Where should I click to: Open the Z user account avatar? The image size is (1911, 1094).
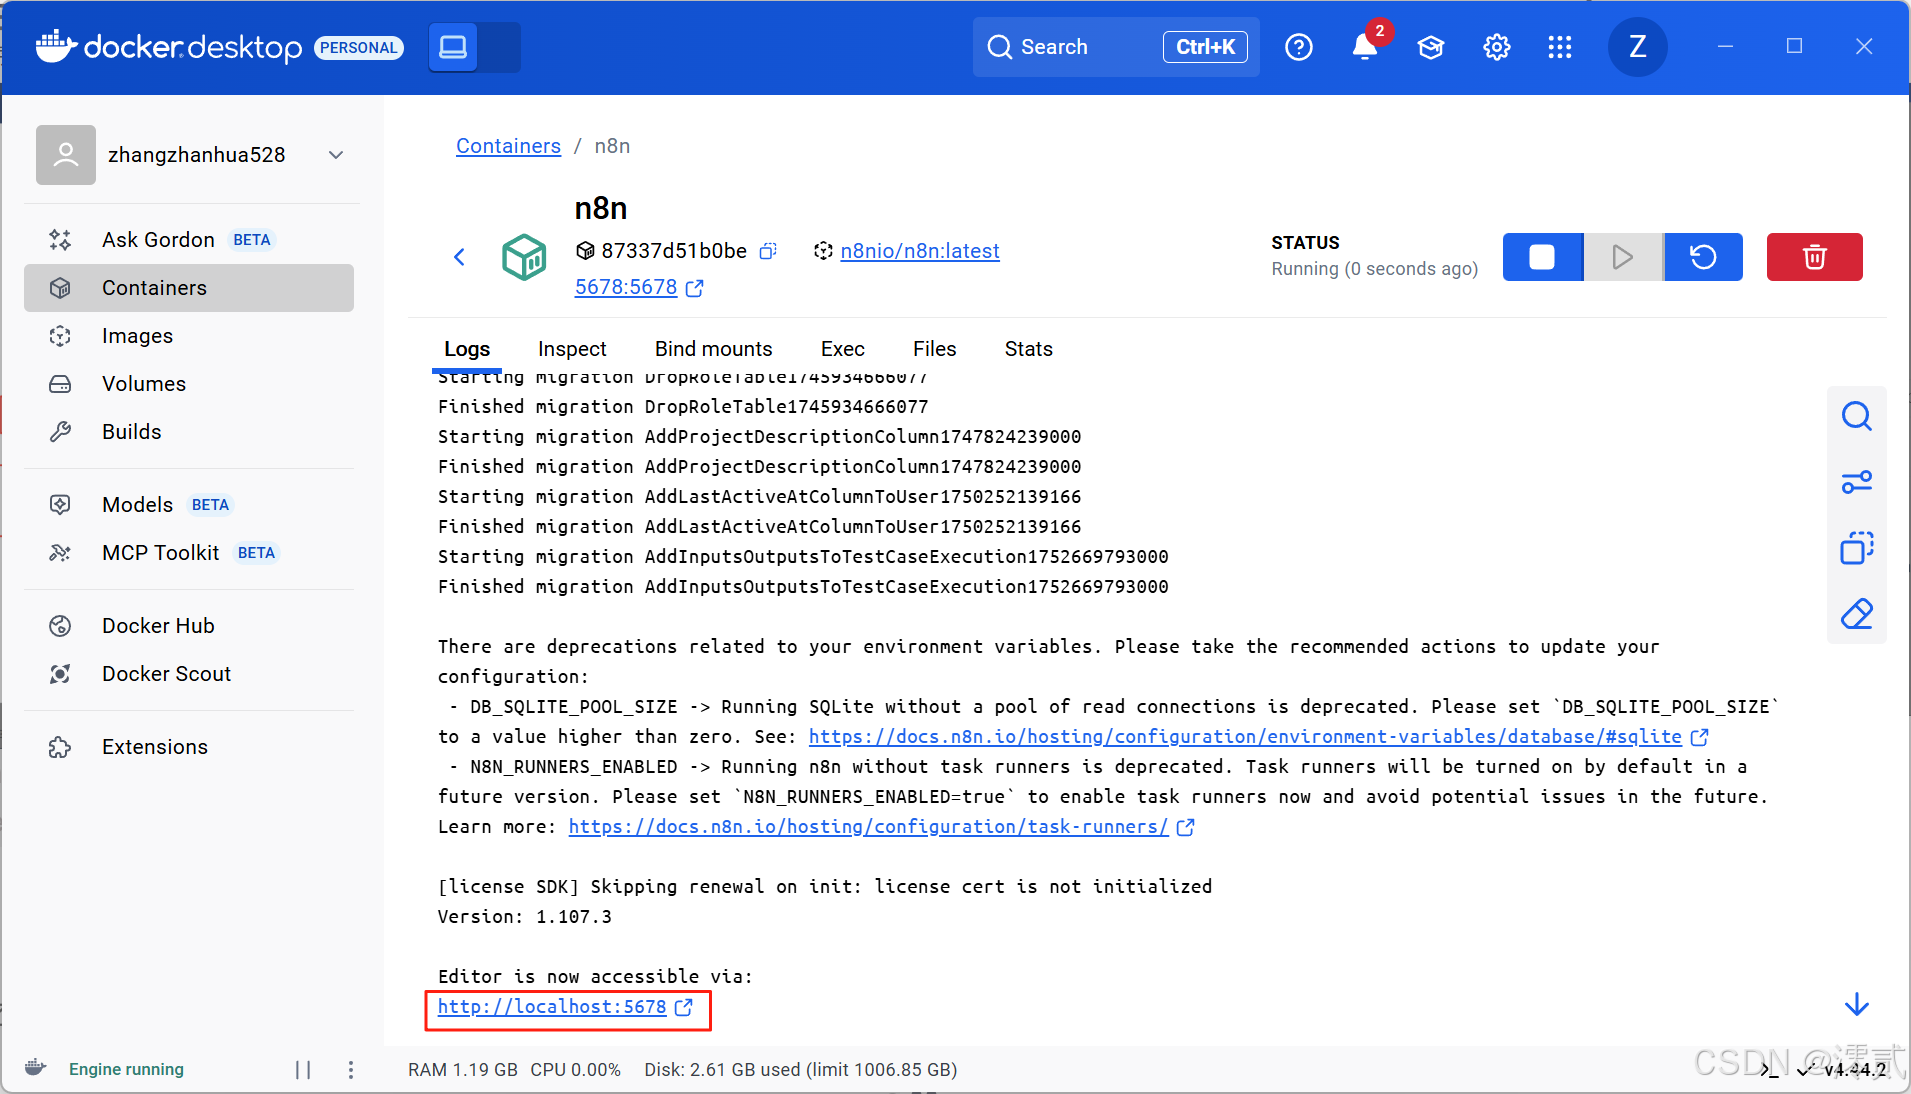pyautogui.click(x=1637, y=47)
